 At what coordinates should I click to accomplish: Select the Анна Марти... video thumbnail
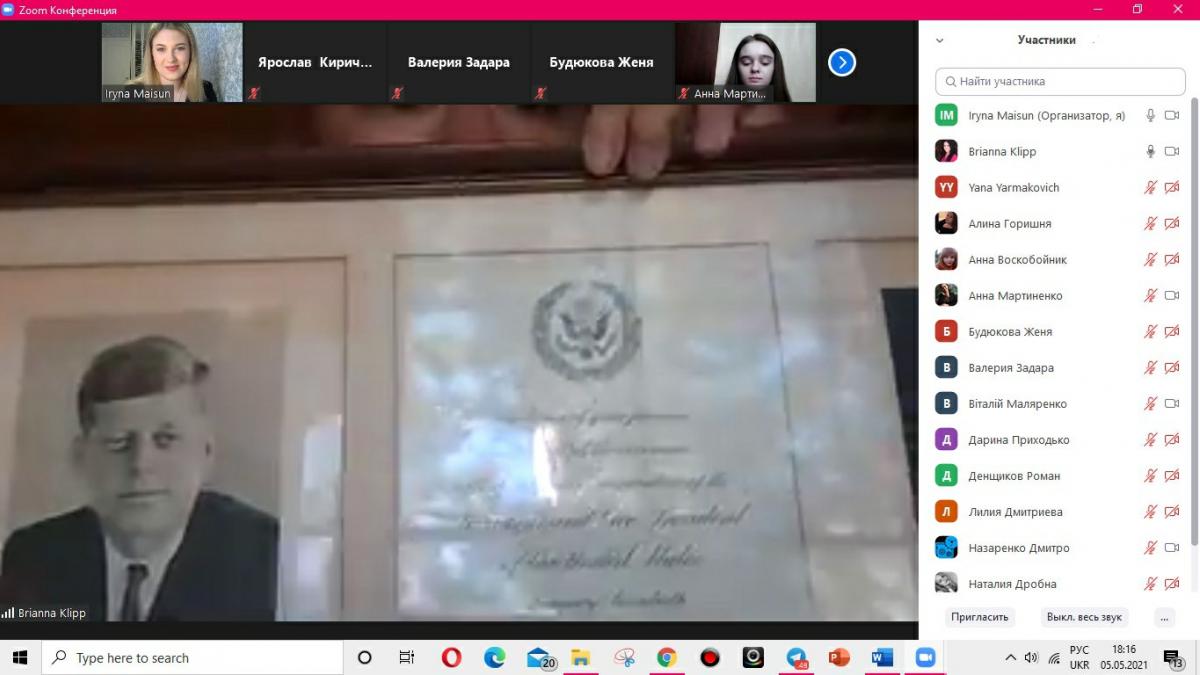click(745, 62)
